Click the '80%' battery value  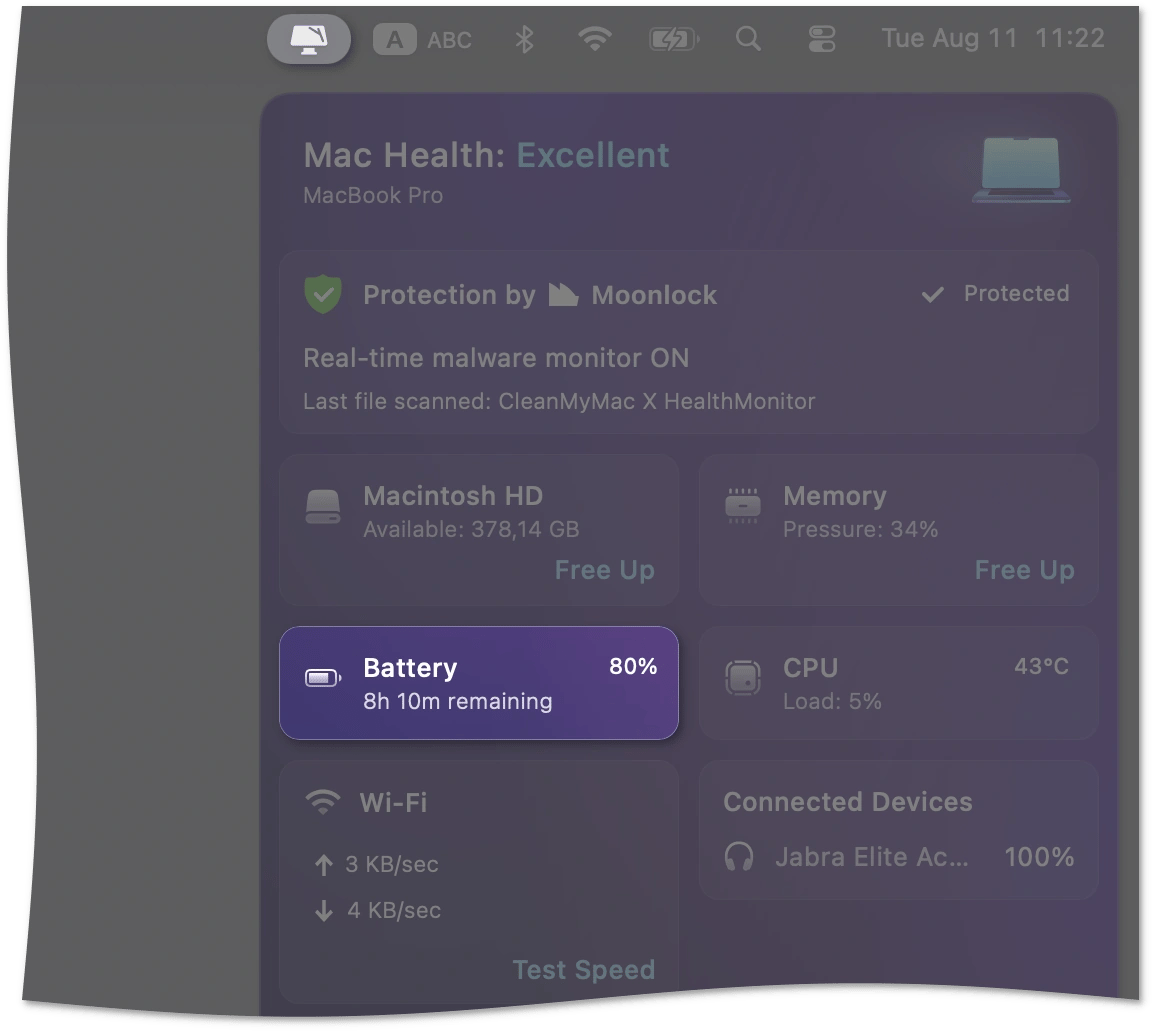click(633, 667)
